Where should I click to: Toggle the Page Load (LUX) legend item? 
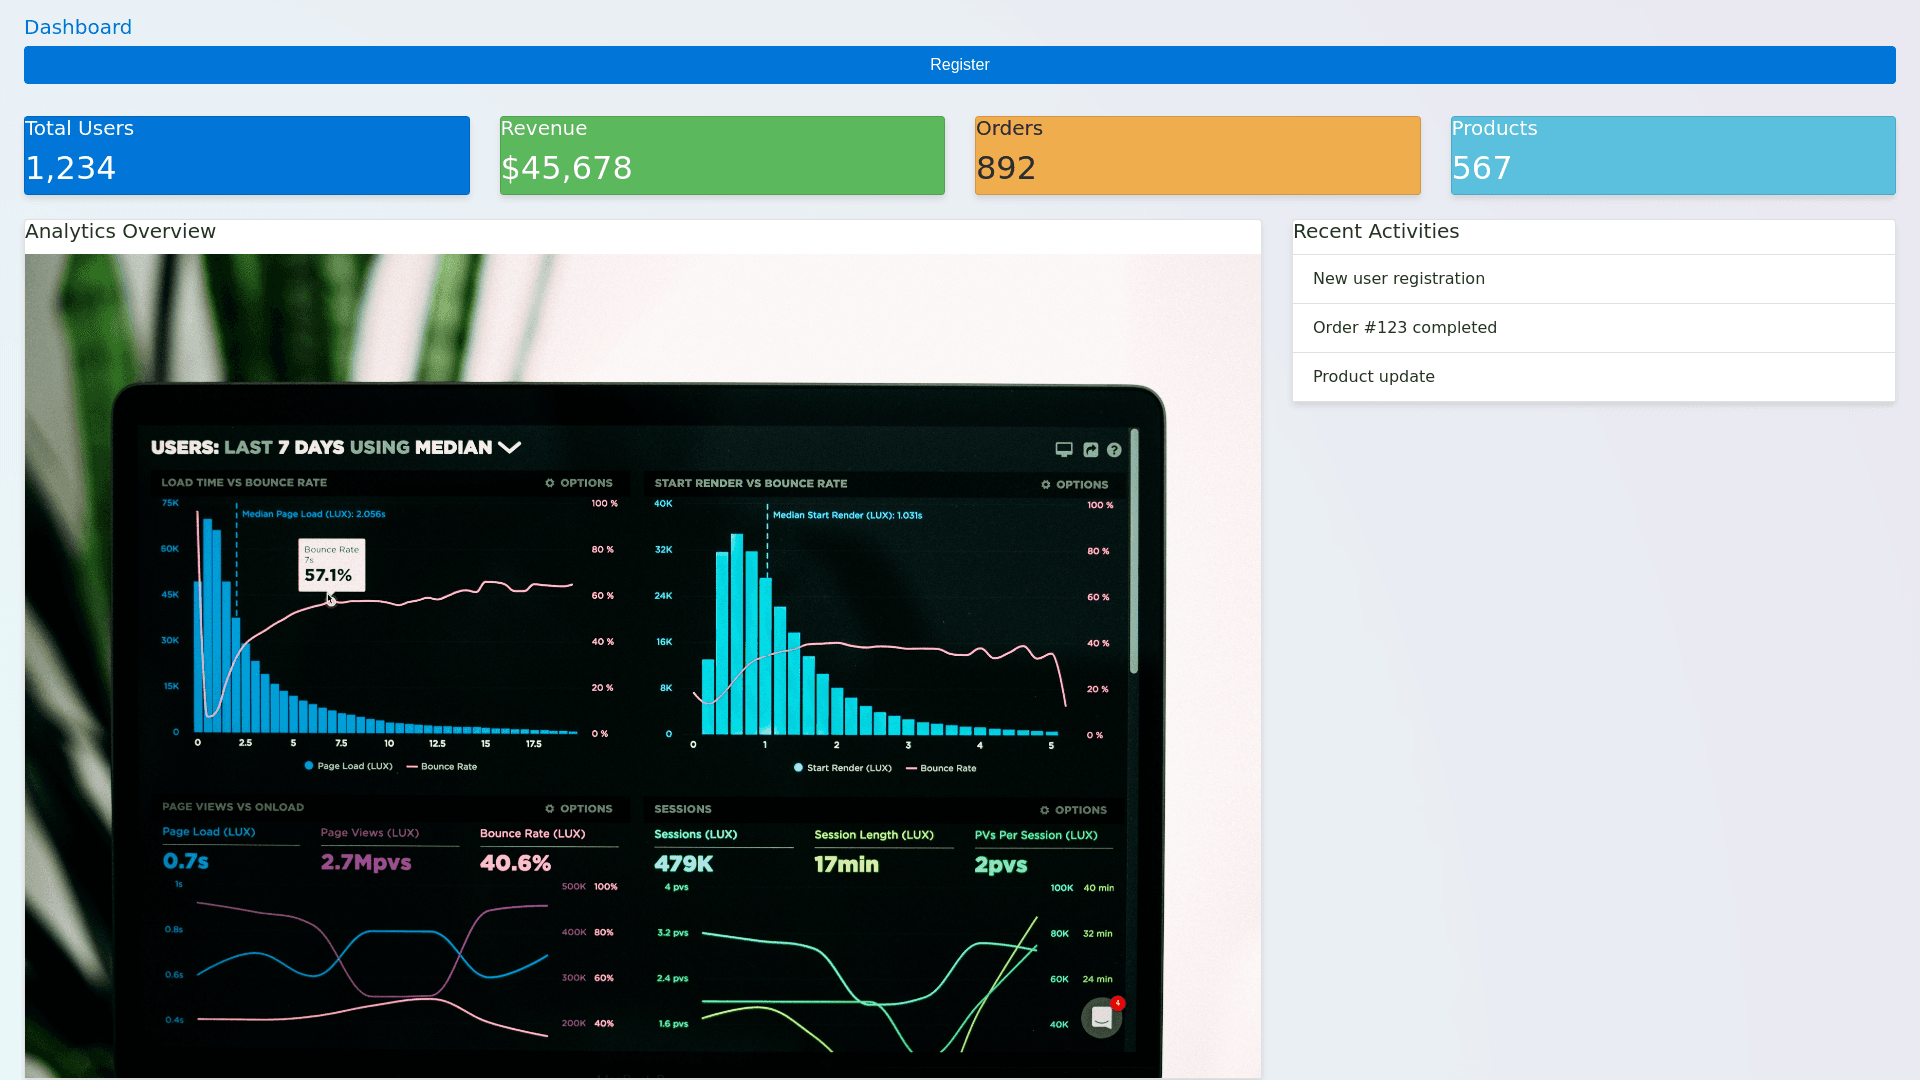[x=348, y=766]
